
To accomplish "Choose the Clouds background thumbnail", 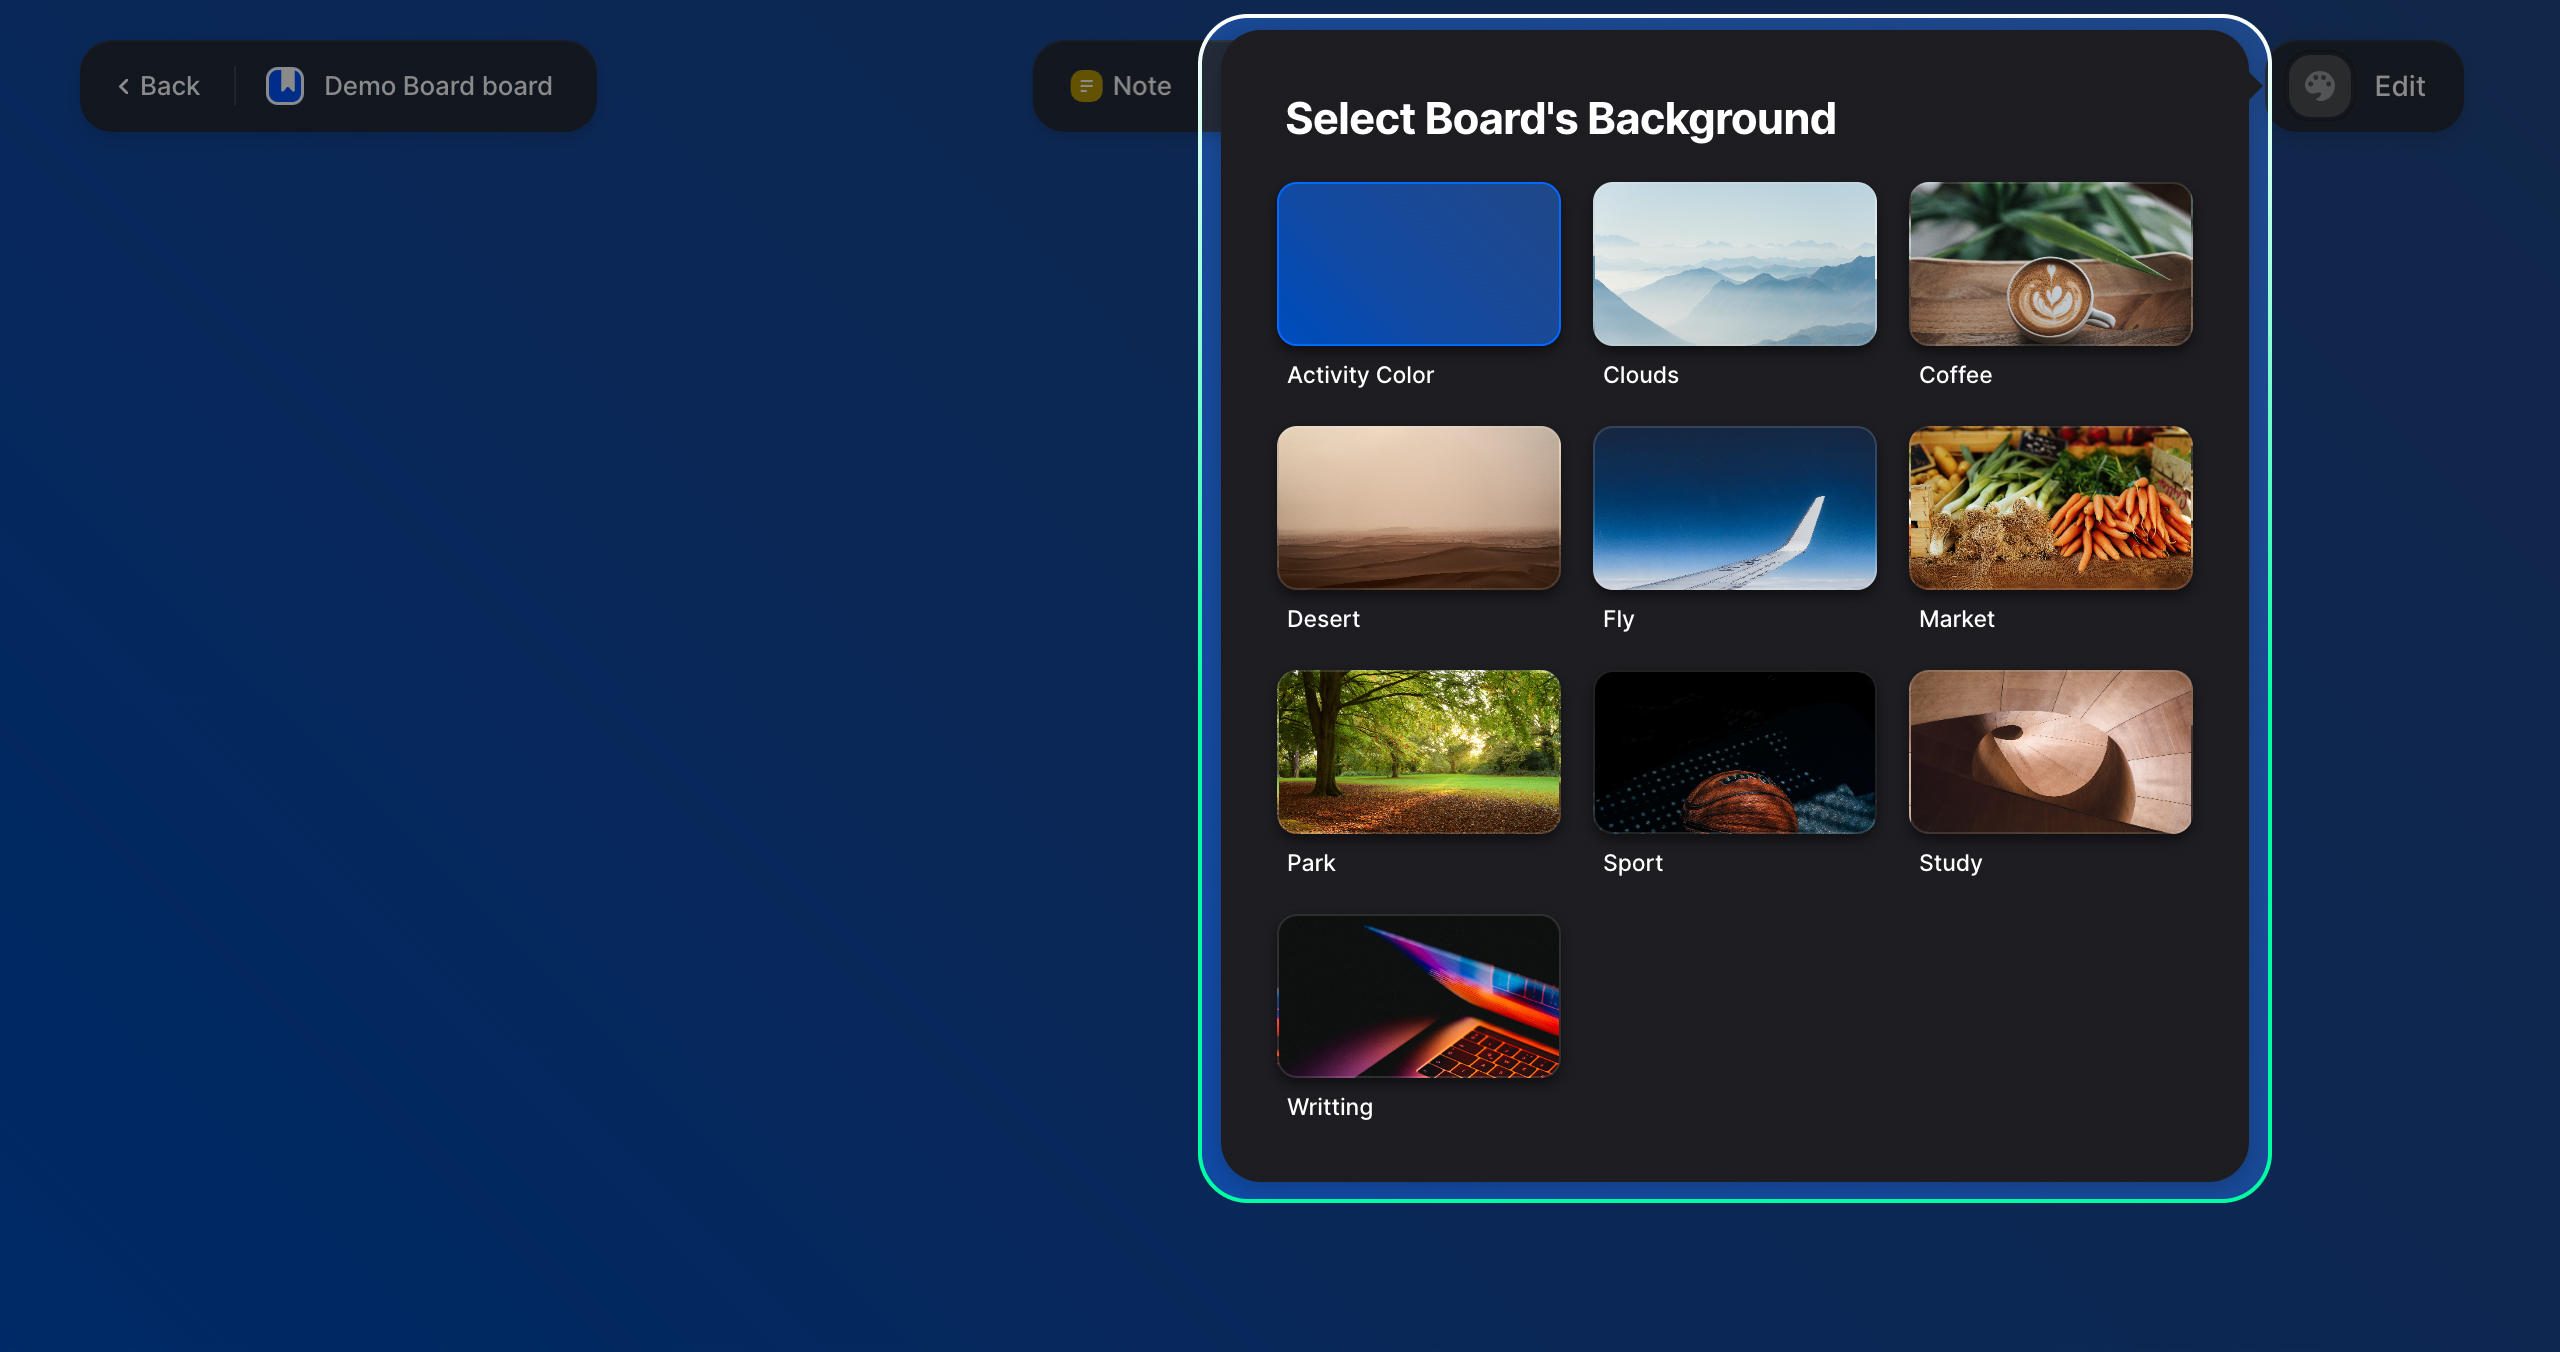I will (x=1734, y=264).
